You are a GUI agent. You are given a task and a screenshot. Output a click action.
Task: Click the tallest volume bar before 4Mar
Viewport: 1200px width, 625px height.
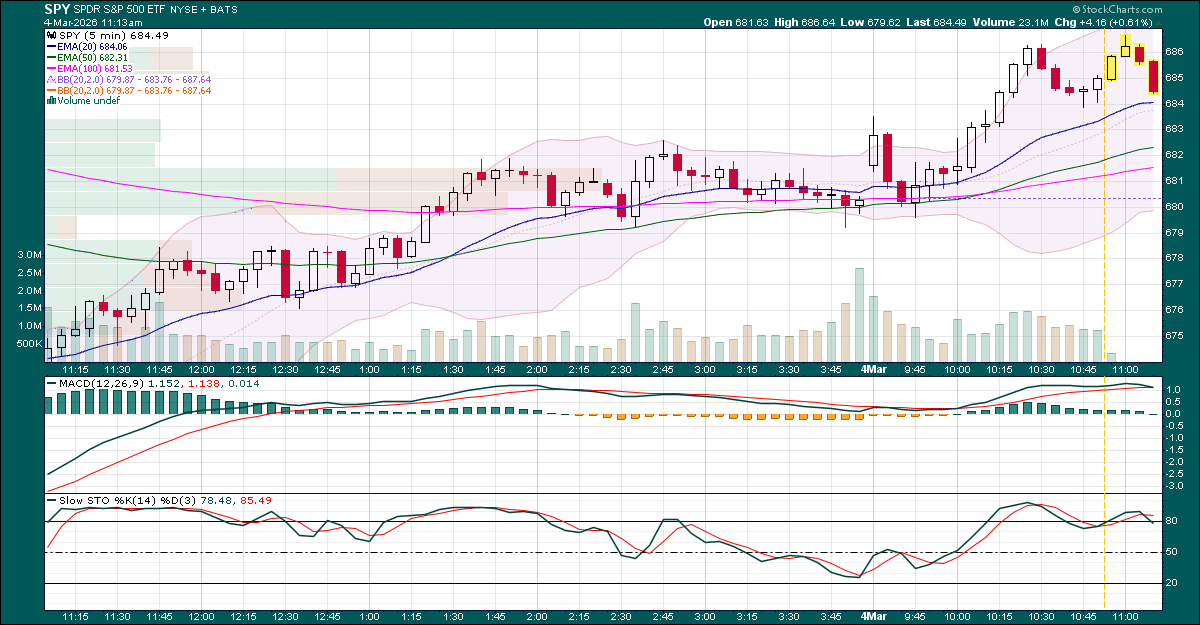click(859, 314)
